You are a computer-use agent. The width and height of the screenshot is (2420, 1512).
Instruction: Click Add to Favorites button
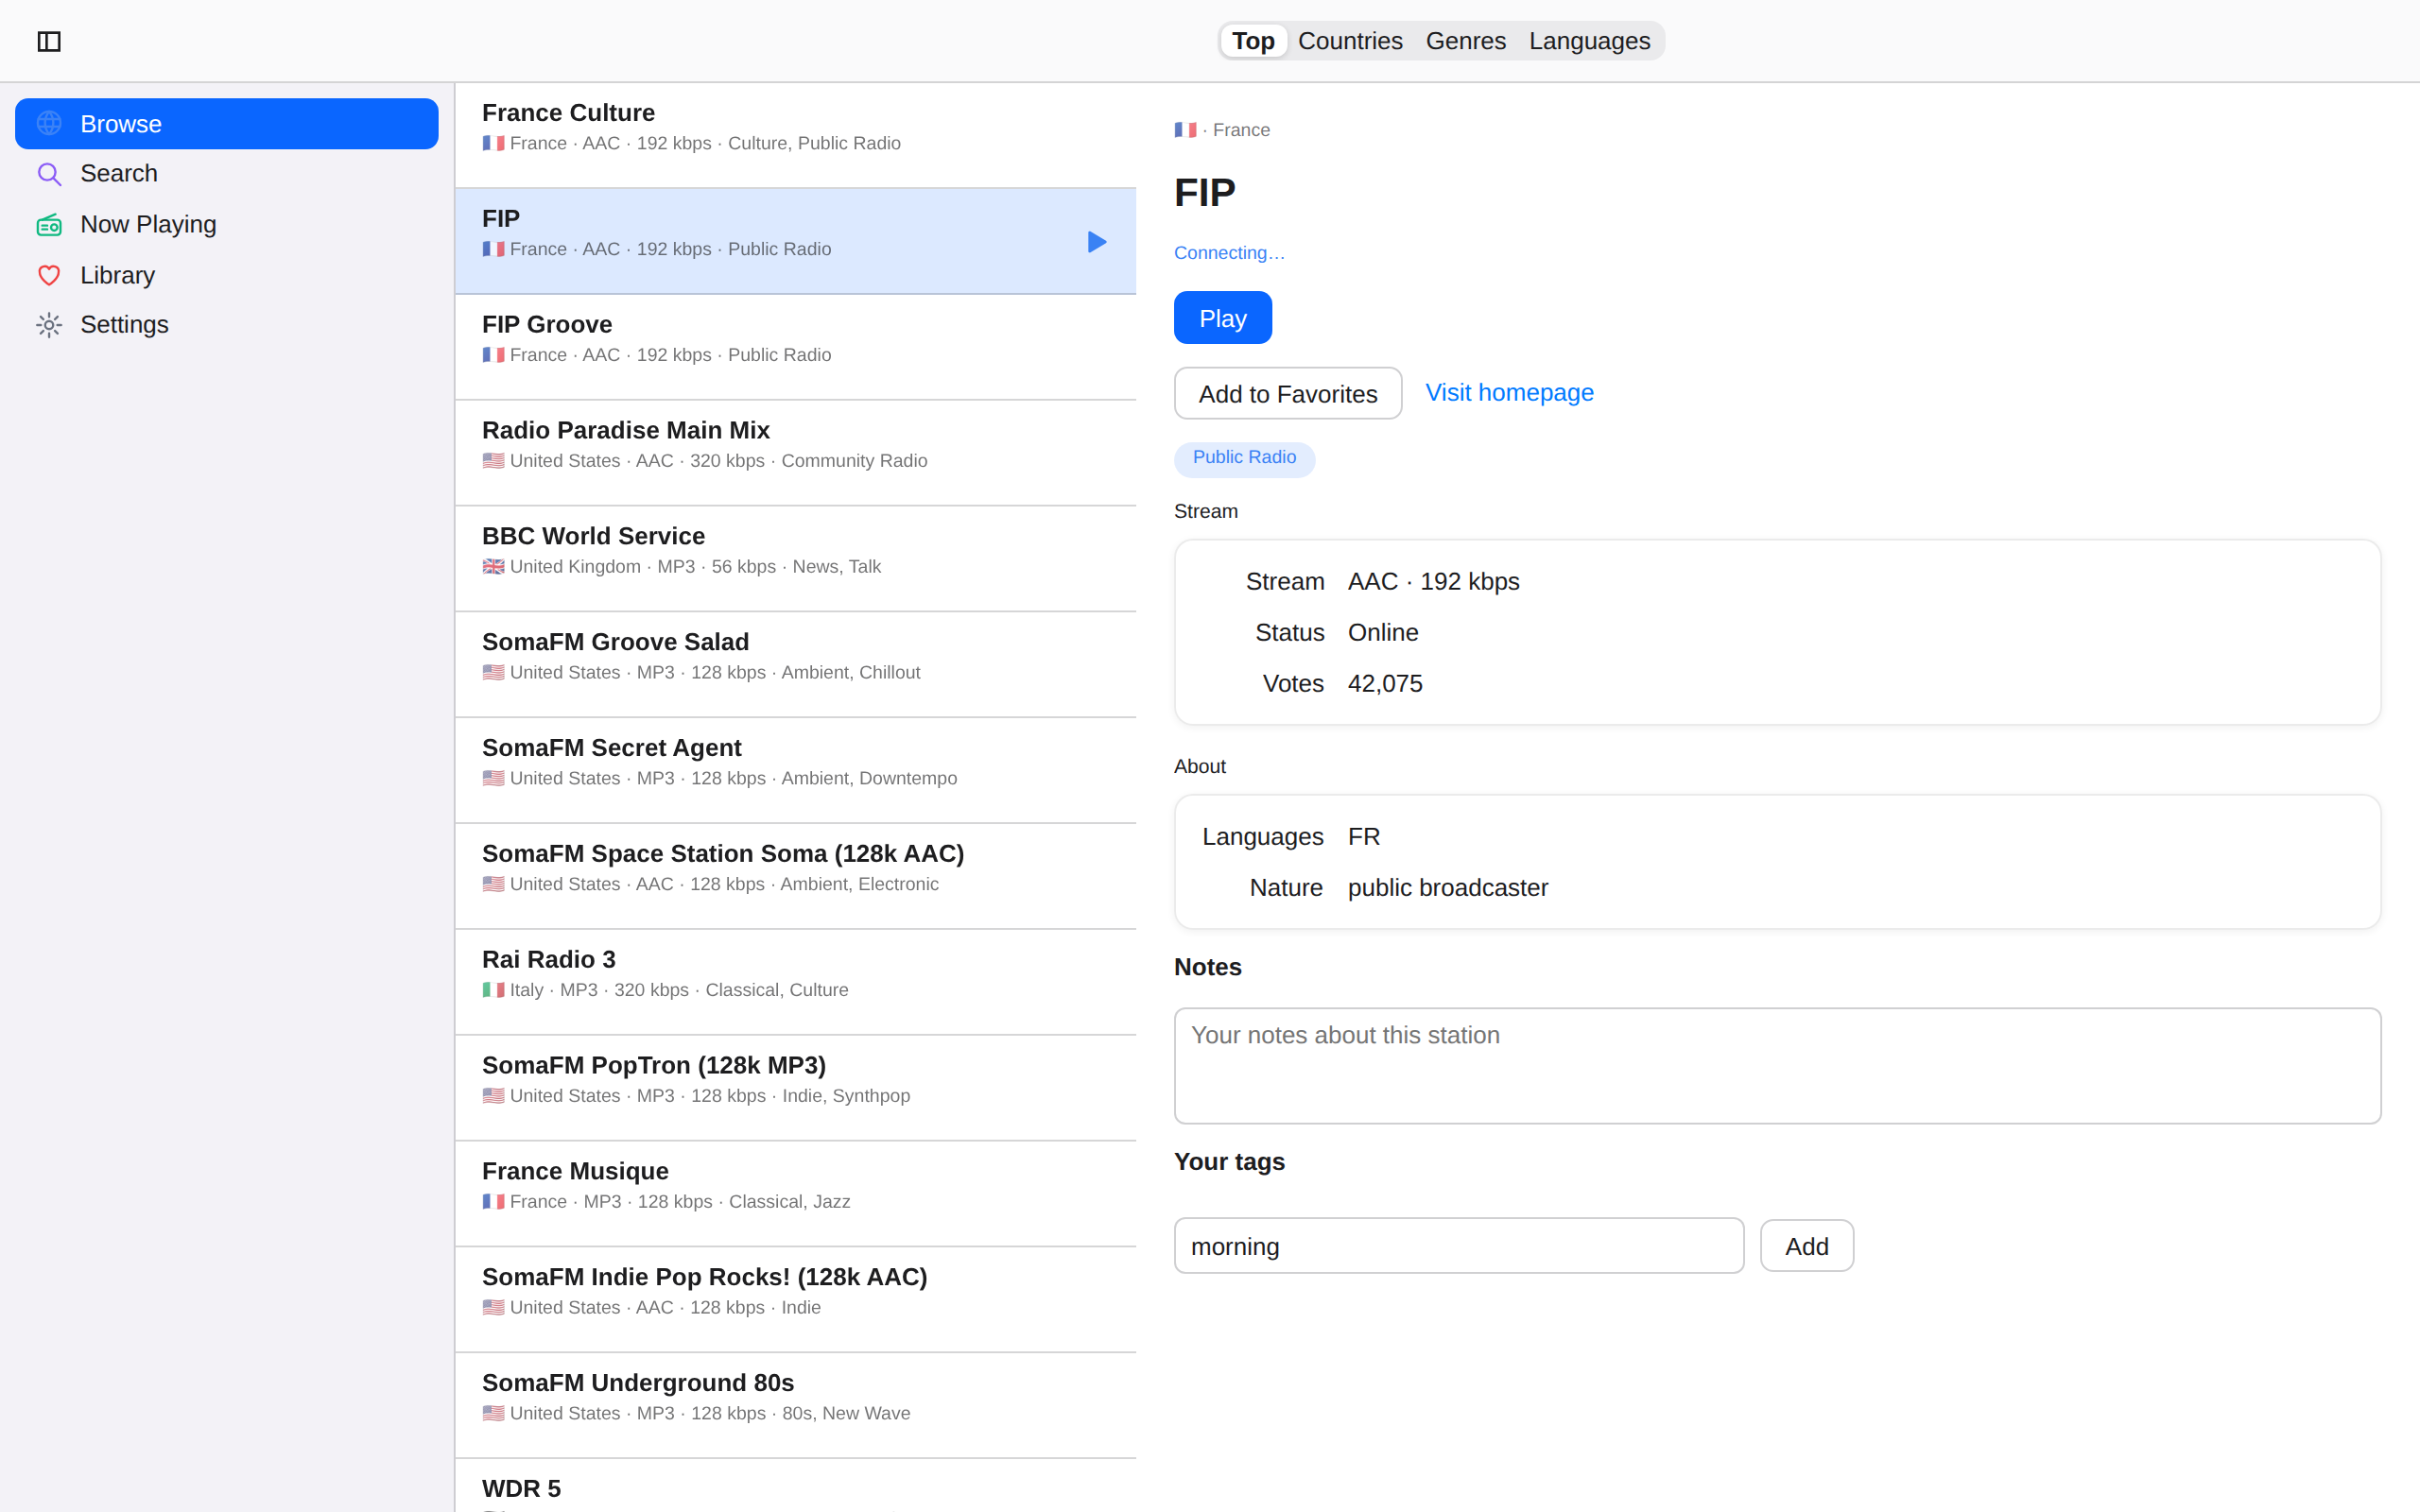coord(1288,393)
